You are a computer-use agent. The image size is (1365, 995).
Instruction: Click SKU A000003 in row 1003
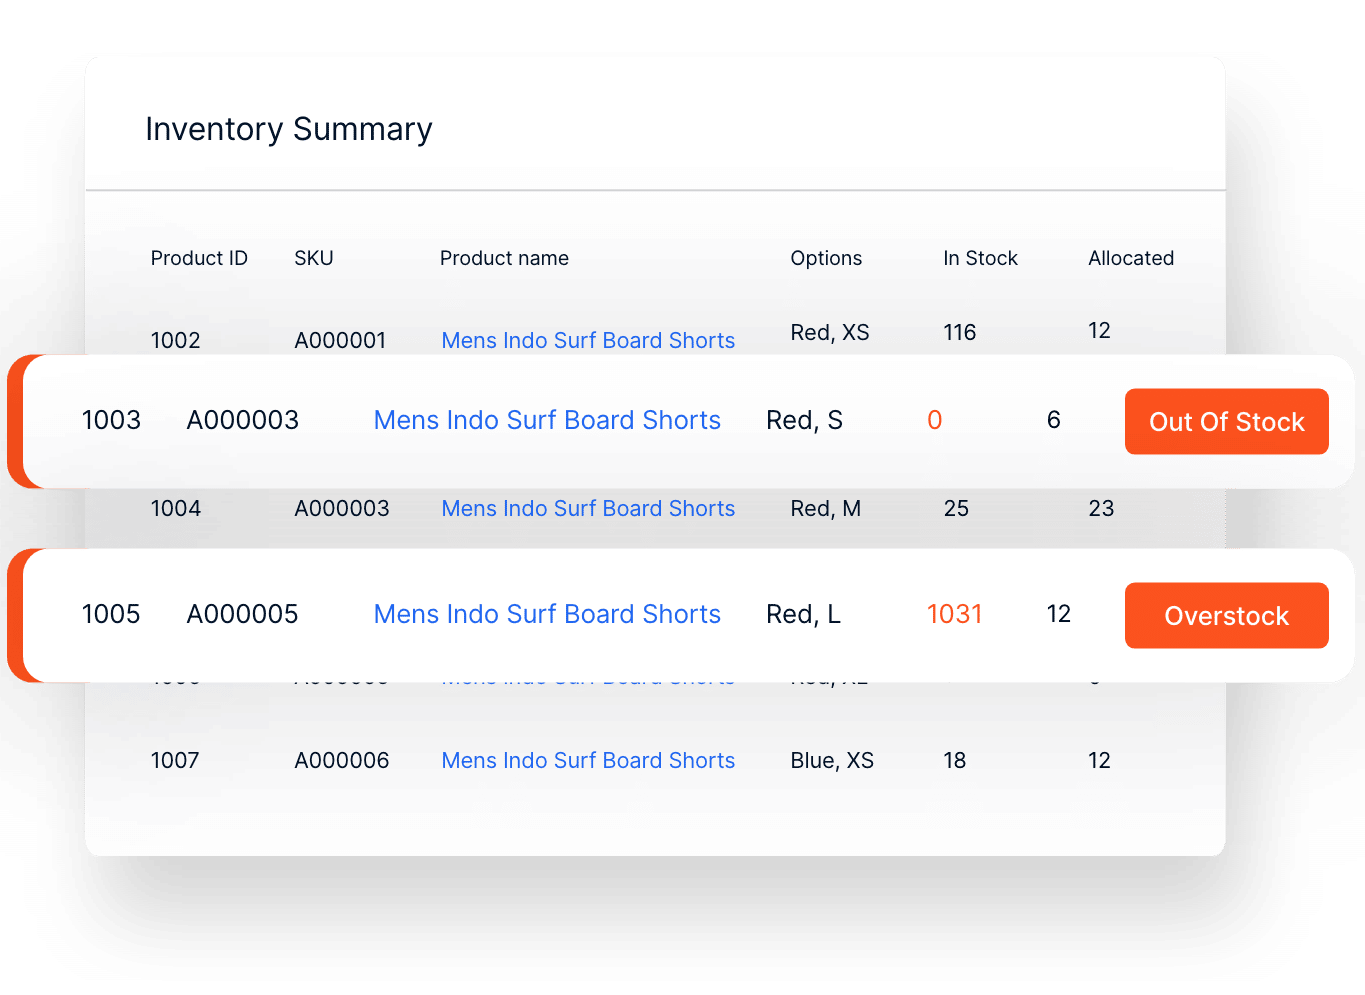(x=243, y=420)
